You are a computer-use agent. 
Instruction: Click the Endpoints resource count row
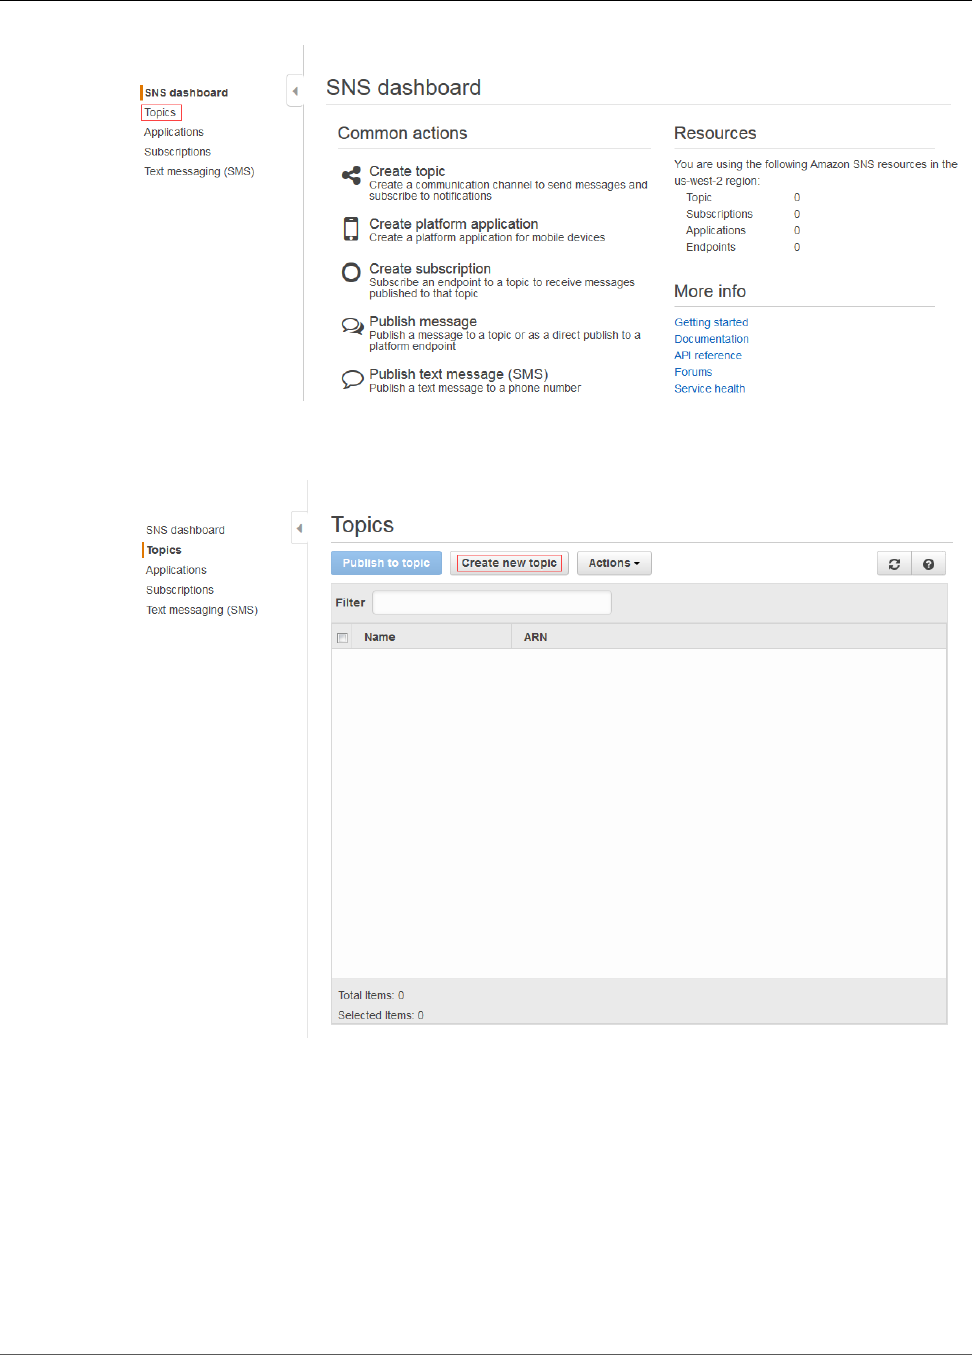[x=743, y=247]
